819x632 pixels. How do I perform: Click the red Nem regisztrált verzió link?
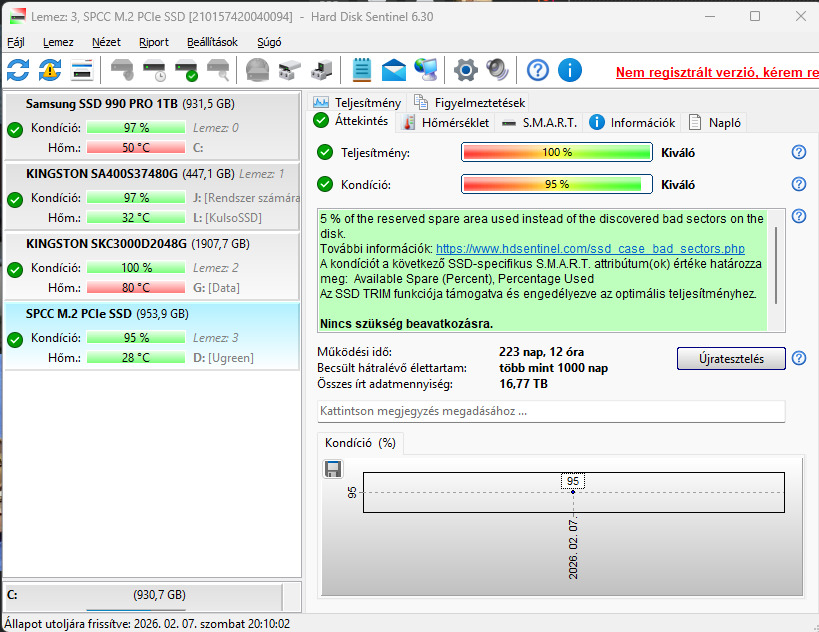pos(717,72)
